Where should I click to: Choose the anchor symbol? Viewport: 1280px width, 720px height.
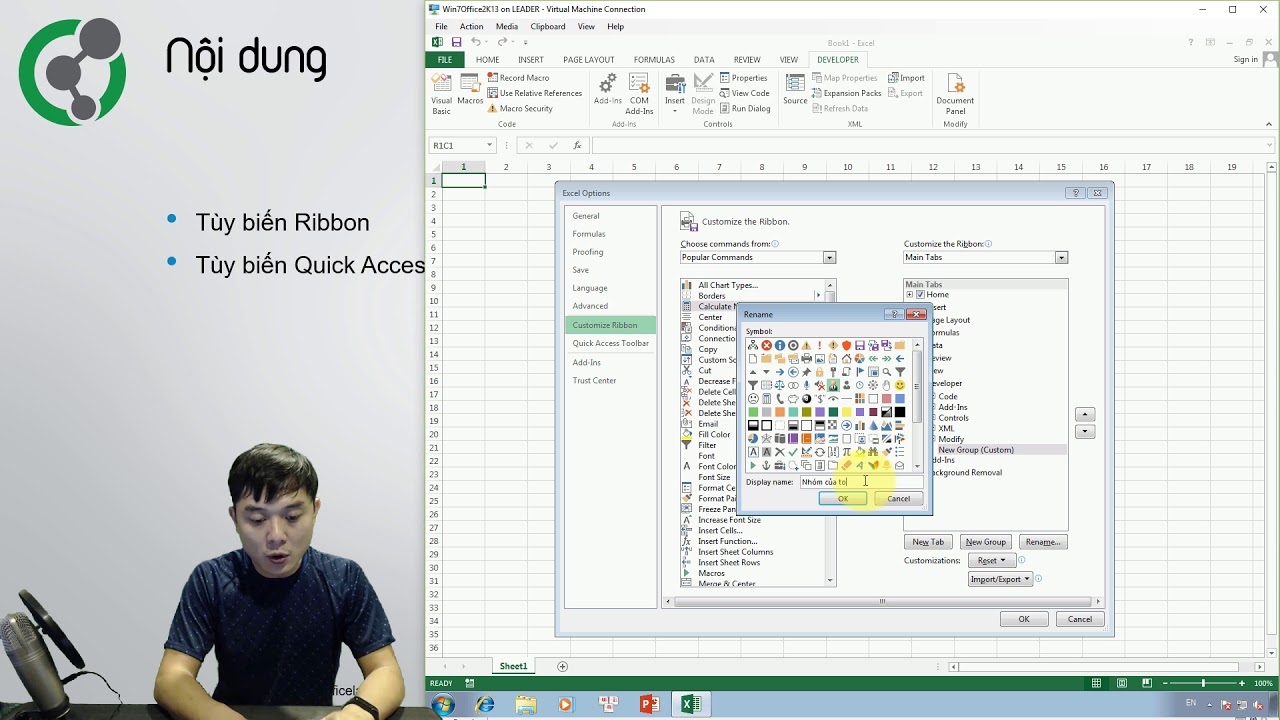click(767, 465)
